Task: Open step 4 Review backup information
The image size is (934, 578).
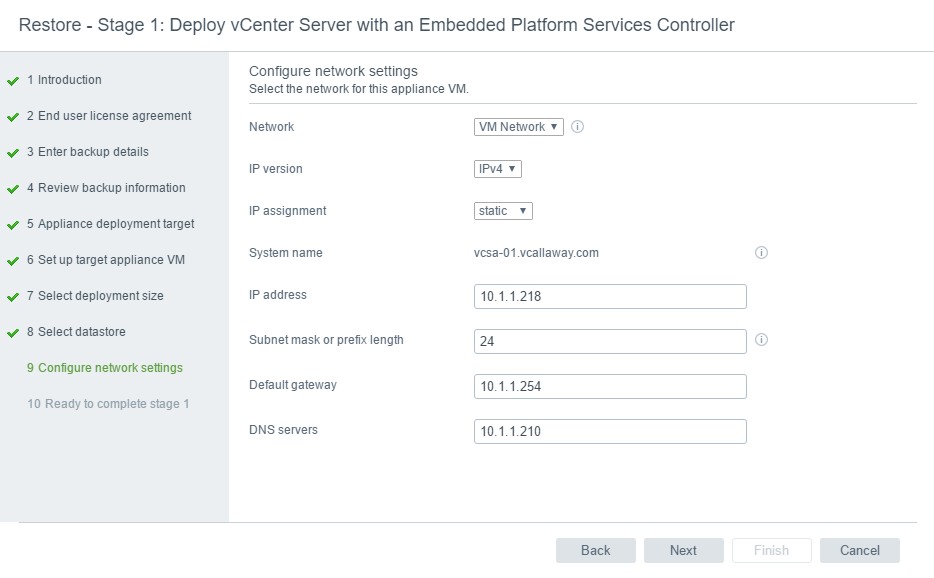Action: pos(106,188)
